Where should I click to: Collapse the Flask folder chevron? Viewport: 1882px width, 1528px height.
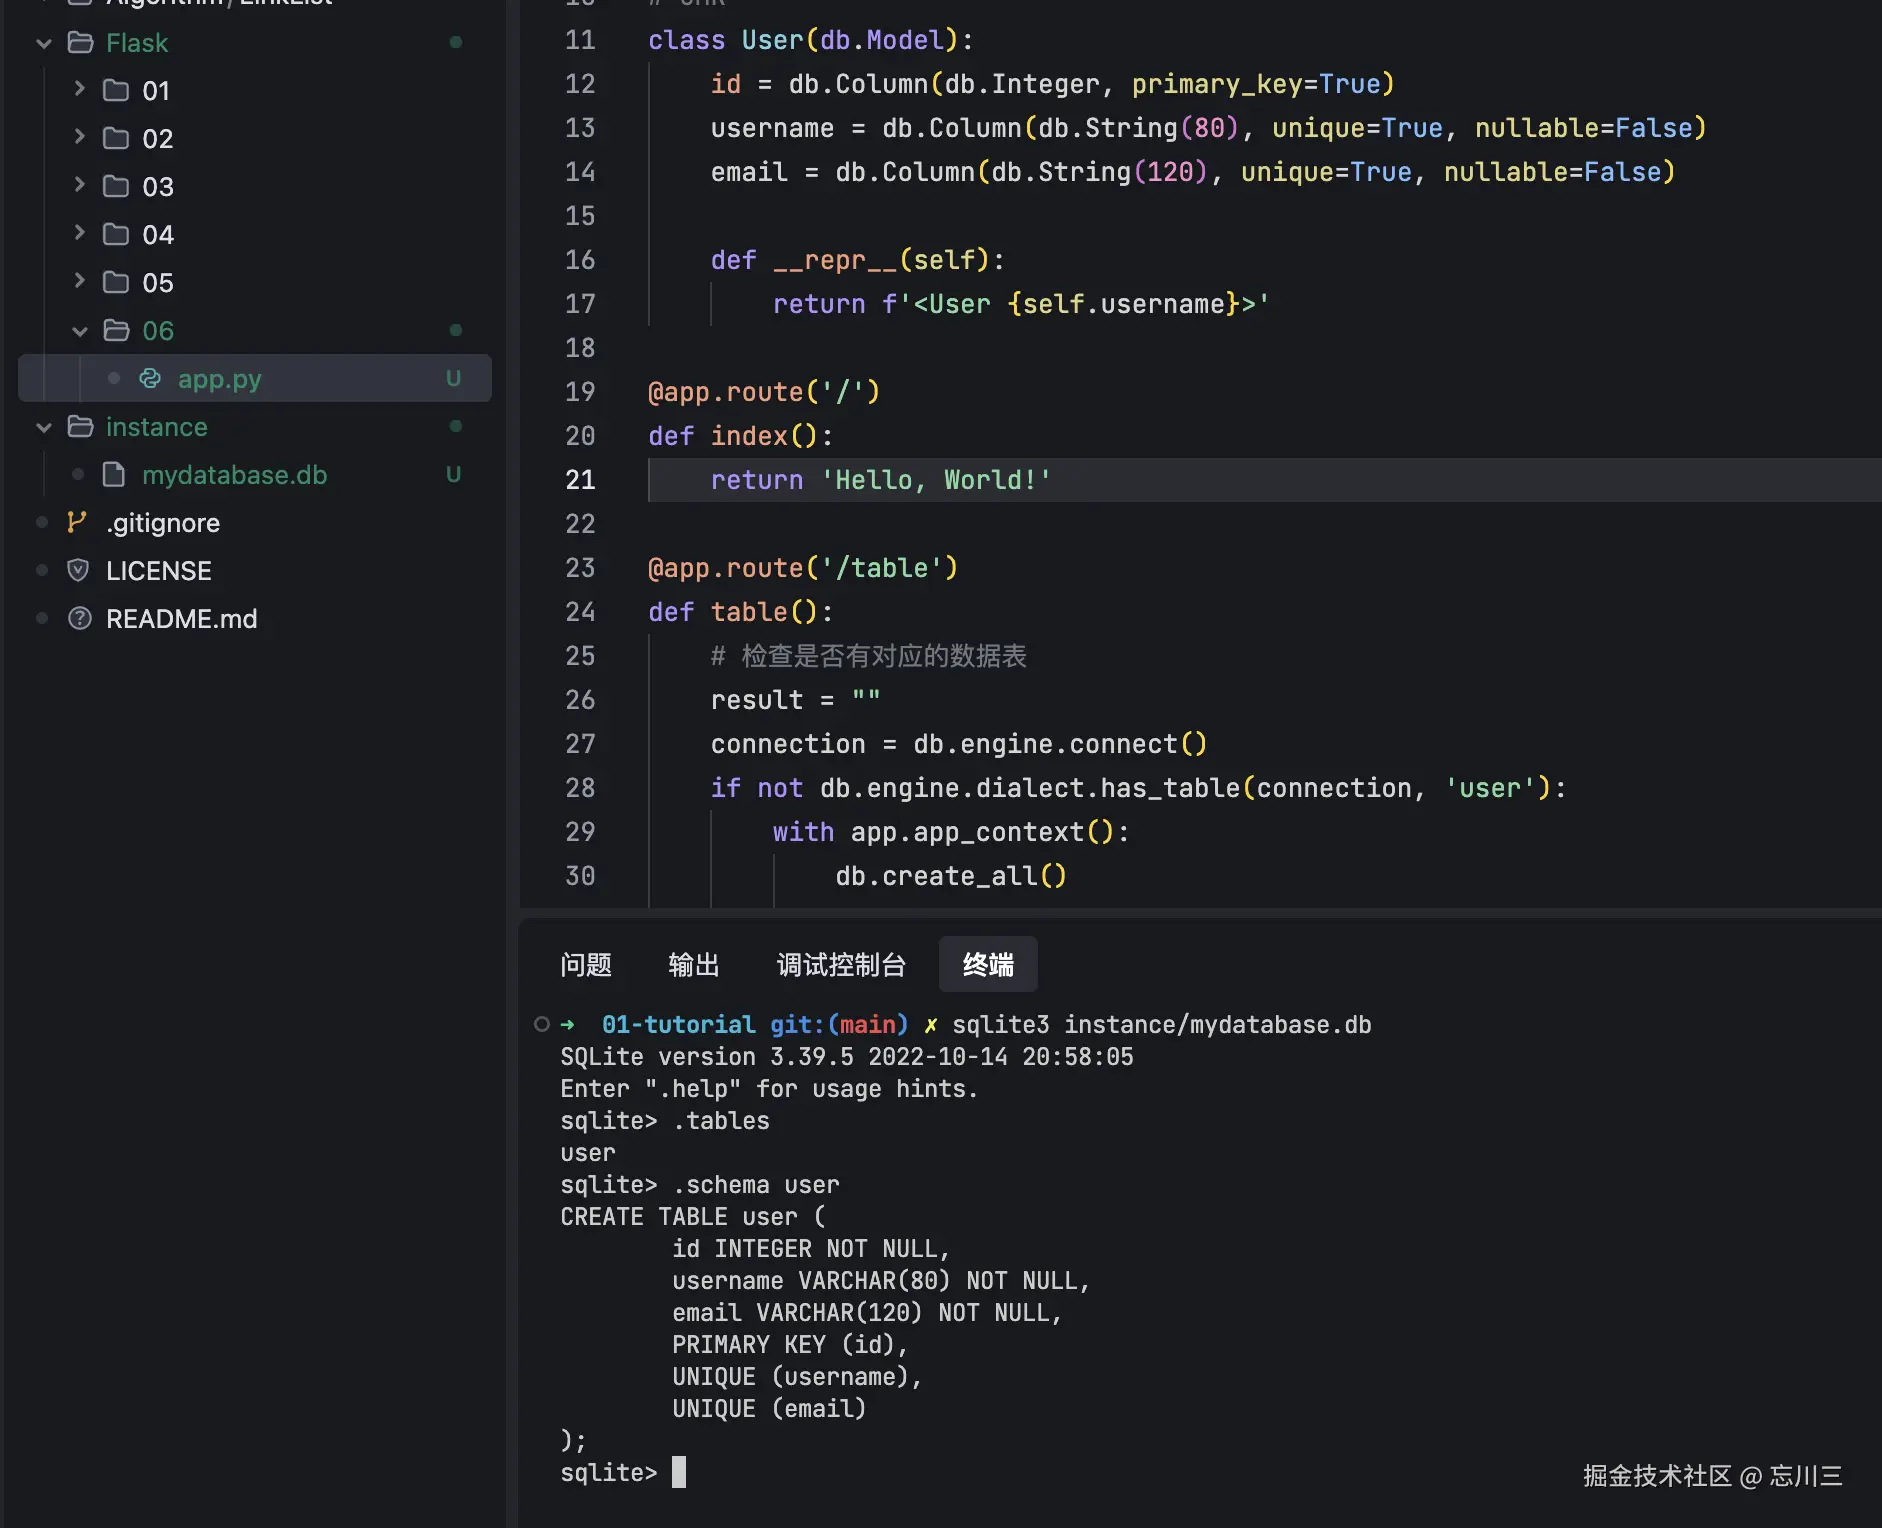click(x=44, y=43)
